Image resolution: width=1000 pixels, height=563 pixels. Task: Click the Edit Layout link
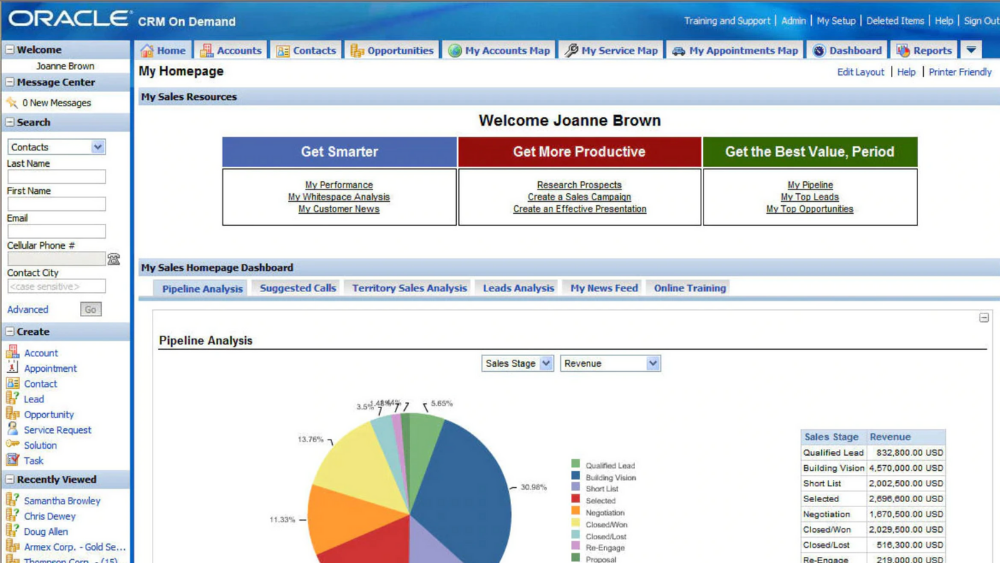(860, 72)
